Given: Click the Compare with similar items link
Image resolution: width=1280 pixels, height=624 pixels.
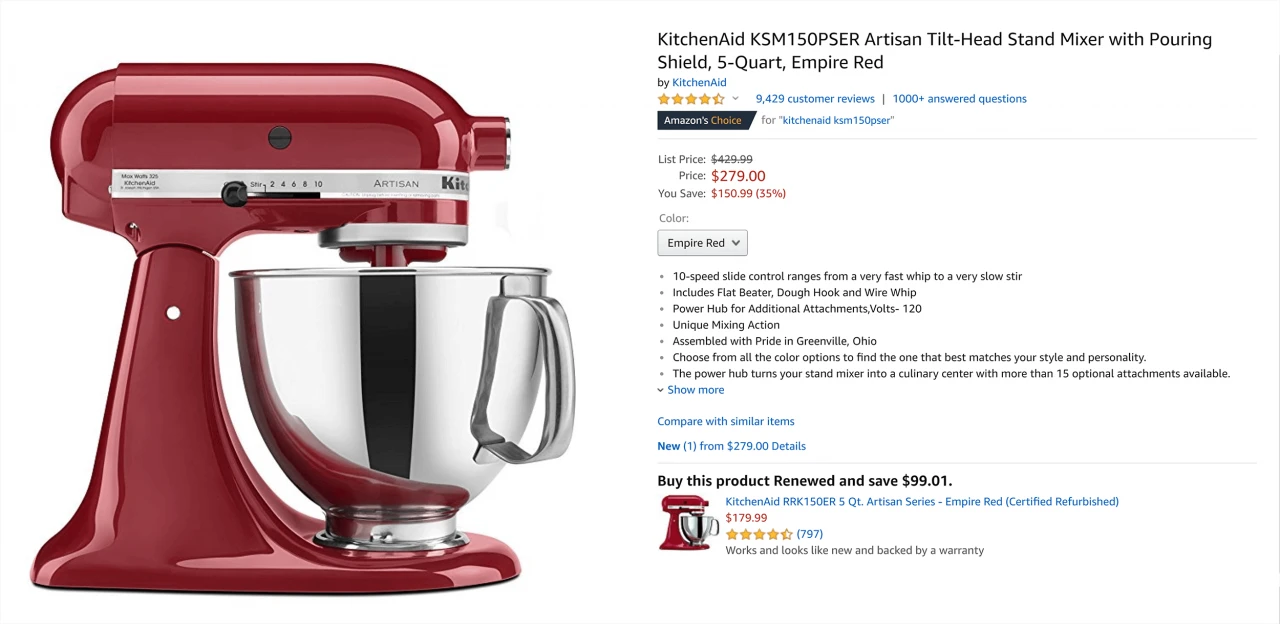Looking at the screenshot, I should tap(726, 421).
